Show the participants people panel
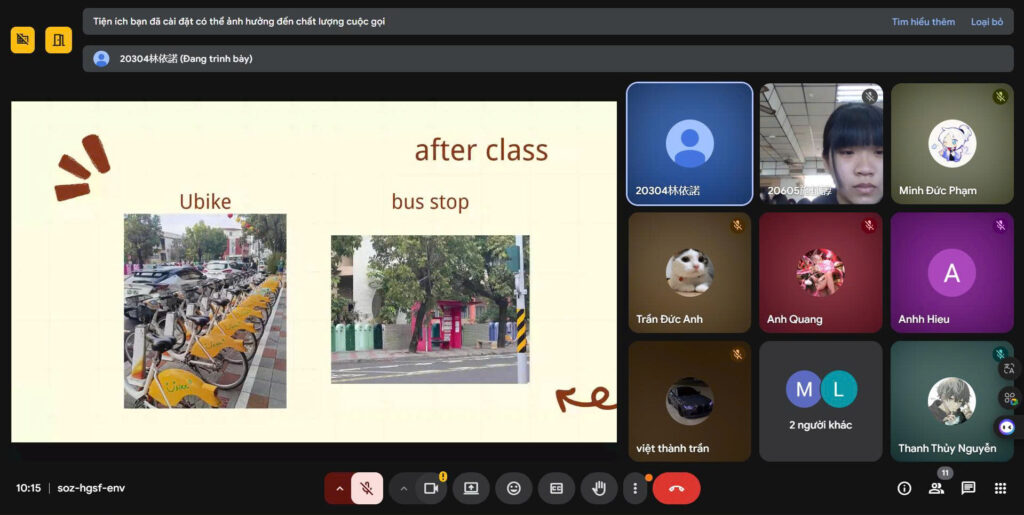1024x515 pixels. click(936, 488)
